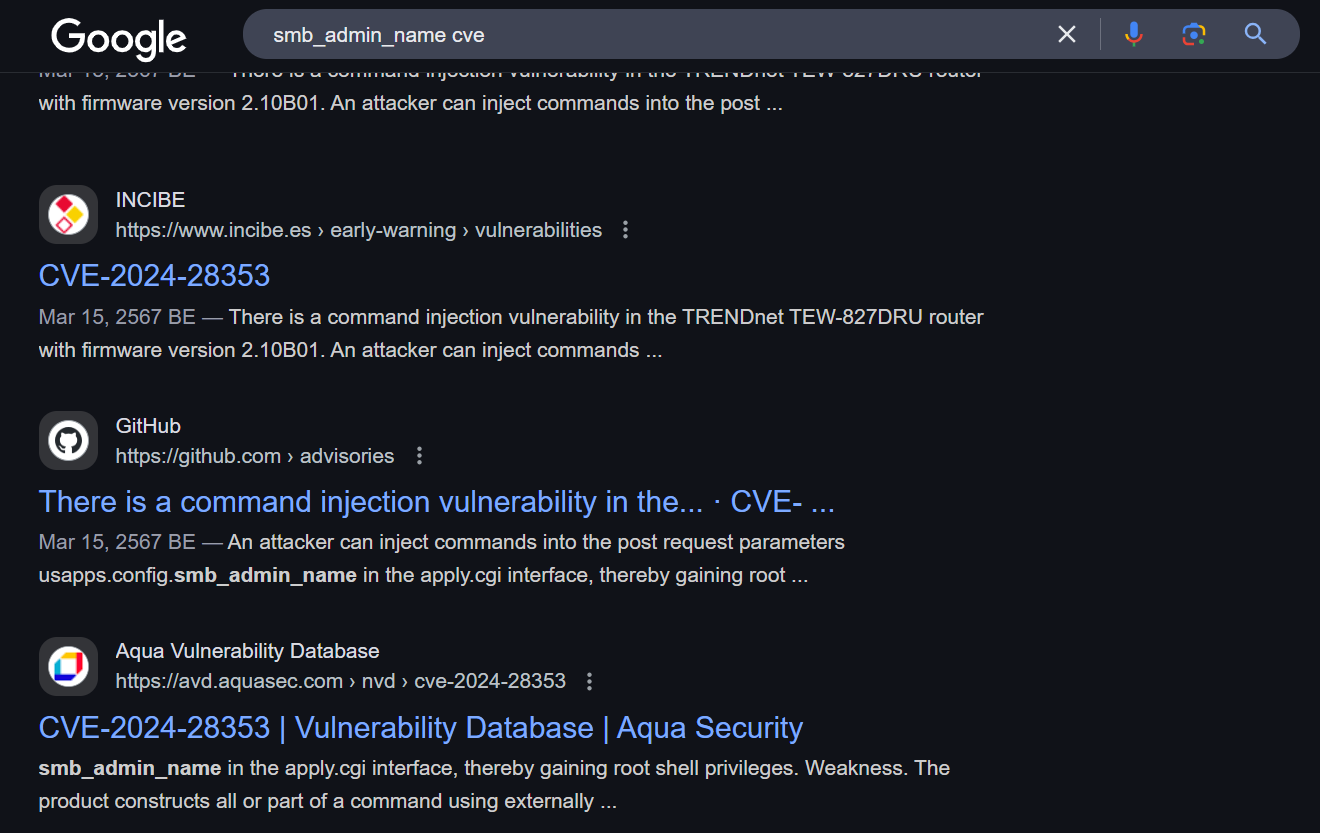The height and width of the screenshot is (833, 1320).
Task: Click the Aqua Vulnerability Database site name
Action: [x=248, y=652]
